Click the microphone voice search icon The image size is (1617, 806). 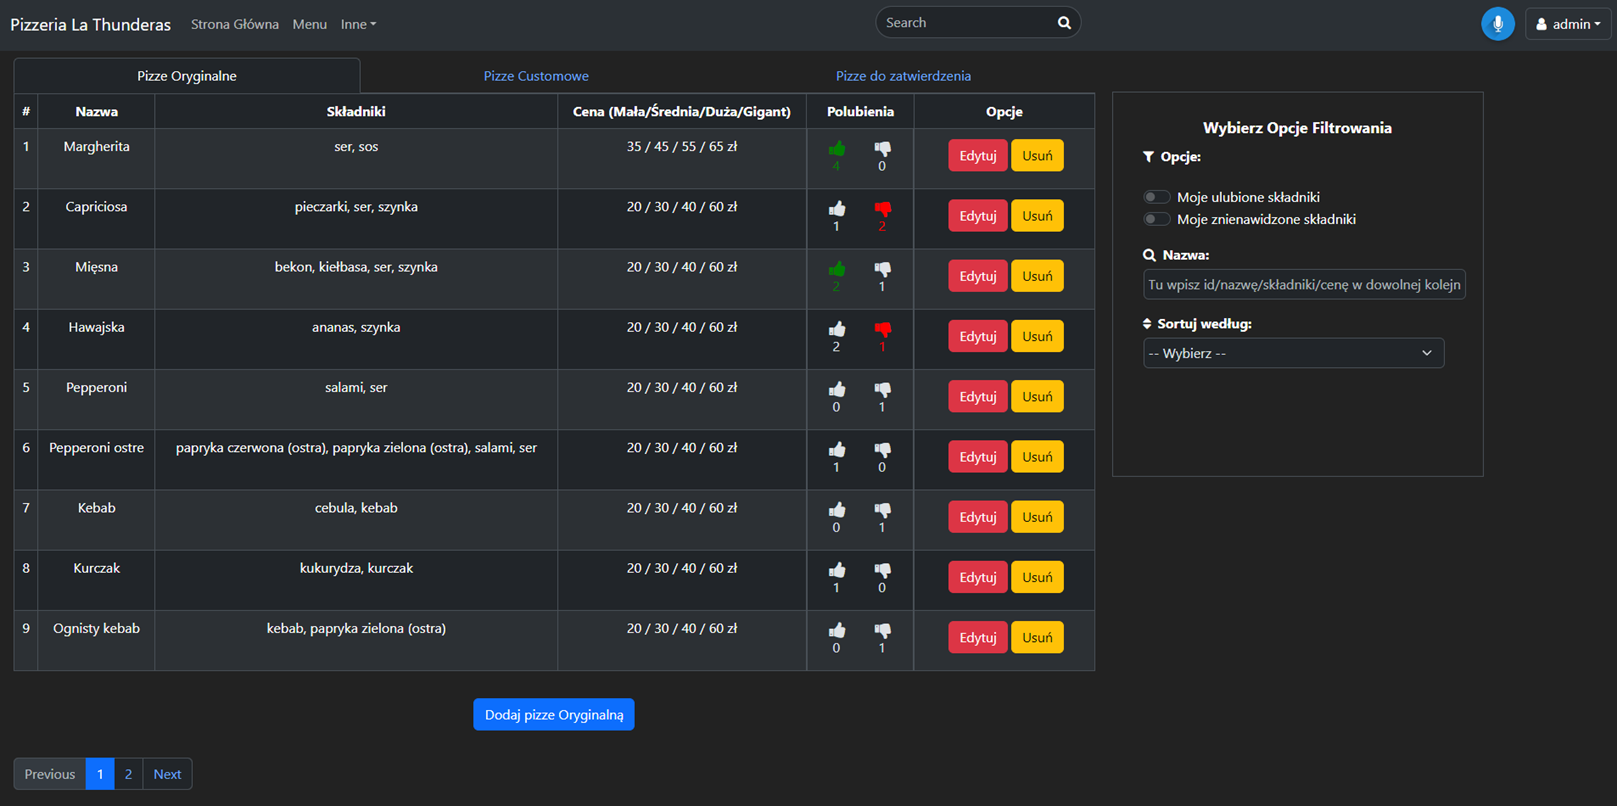coord(1497,24)
